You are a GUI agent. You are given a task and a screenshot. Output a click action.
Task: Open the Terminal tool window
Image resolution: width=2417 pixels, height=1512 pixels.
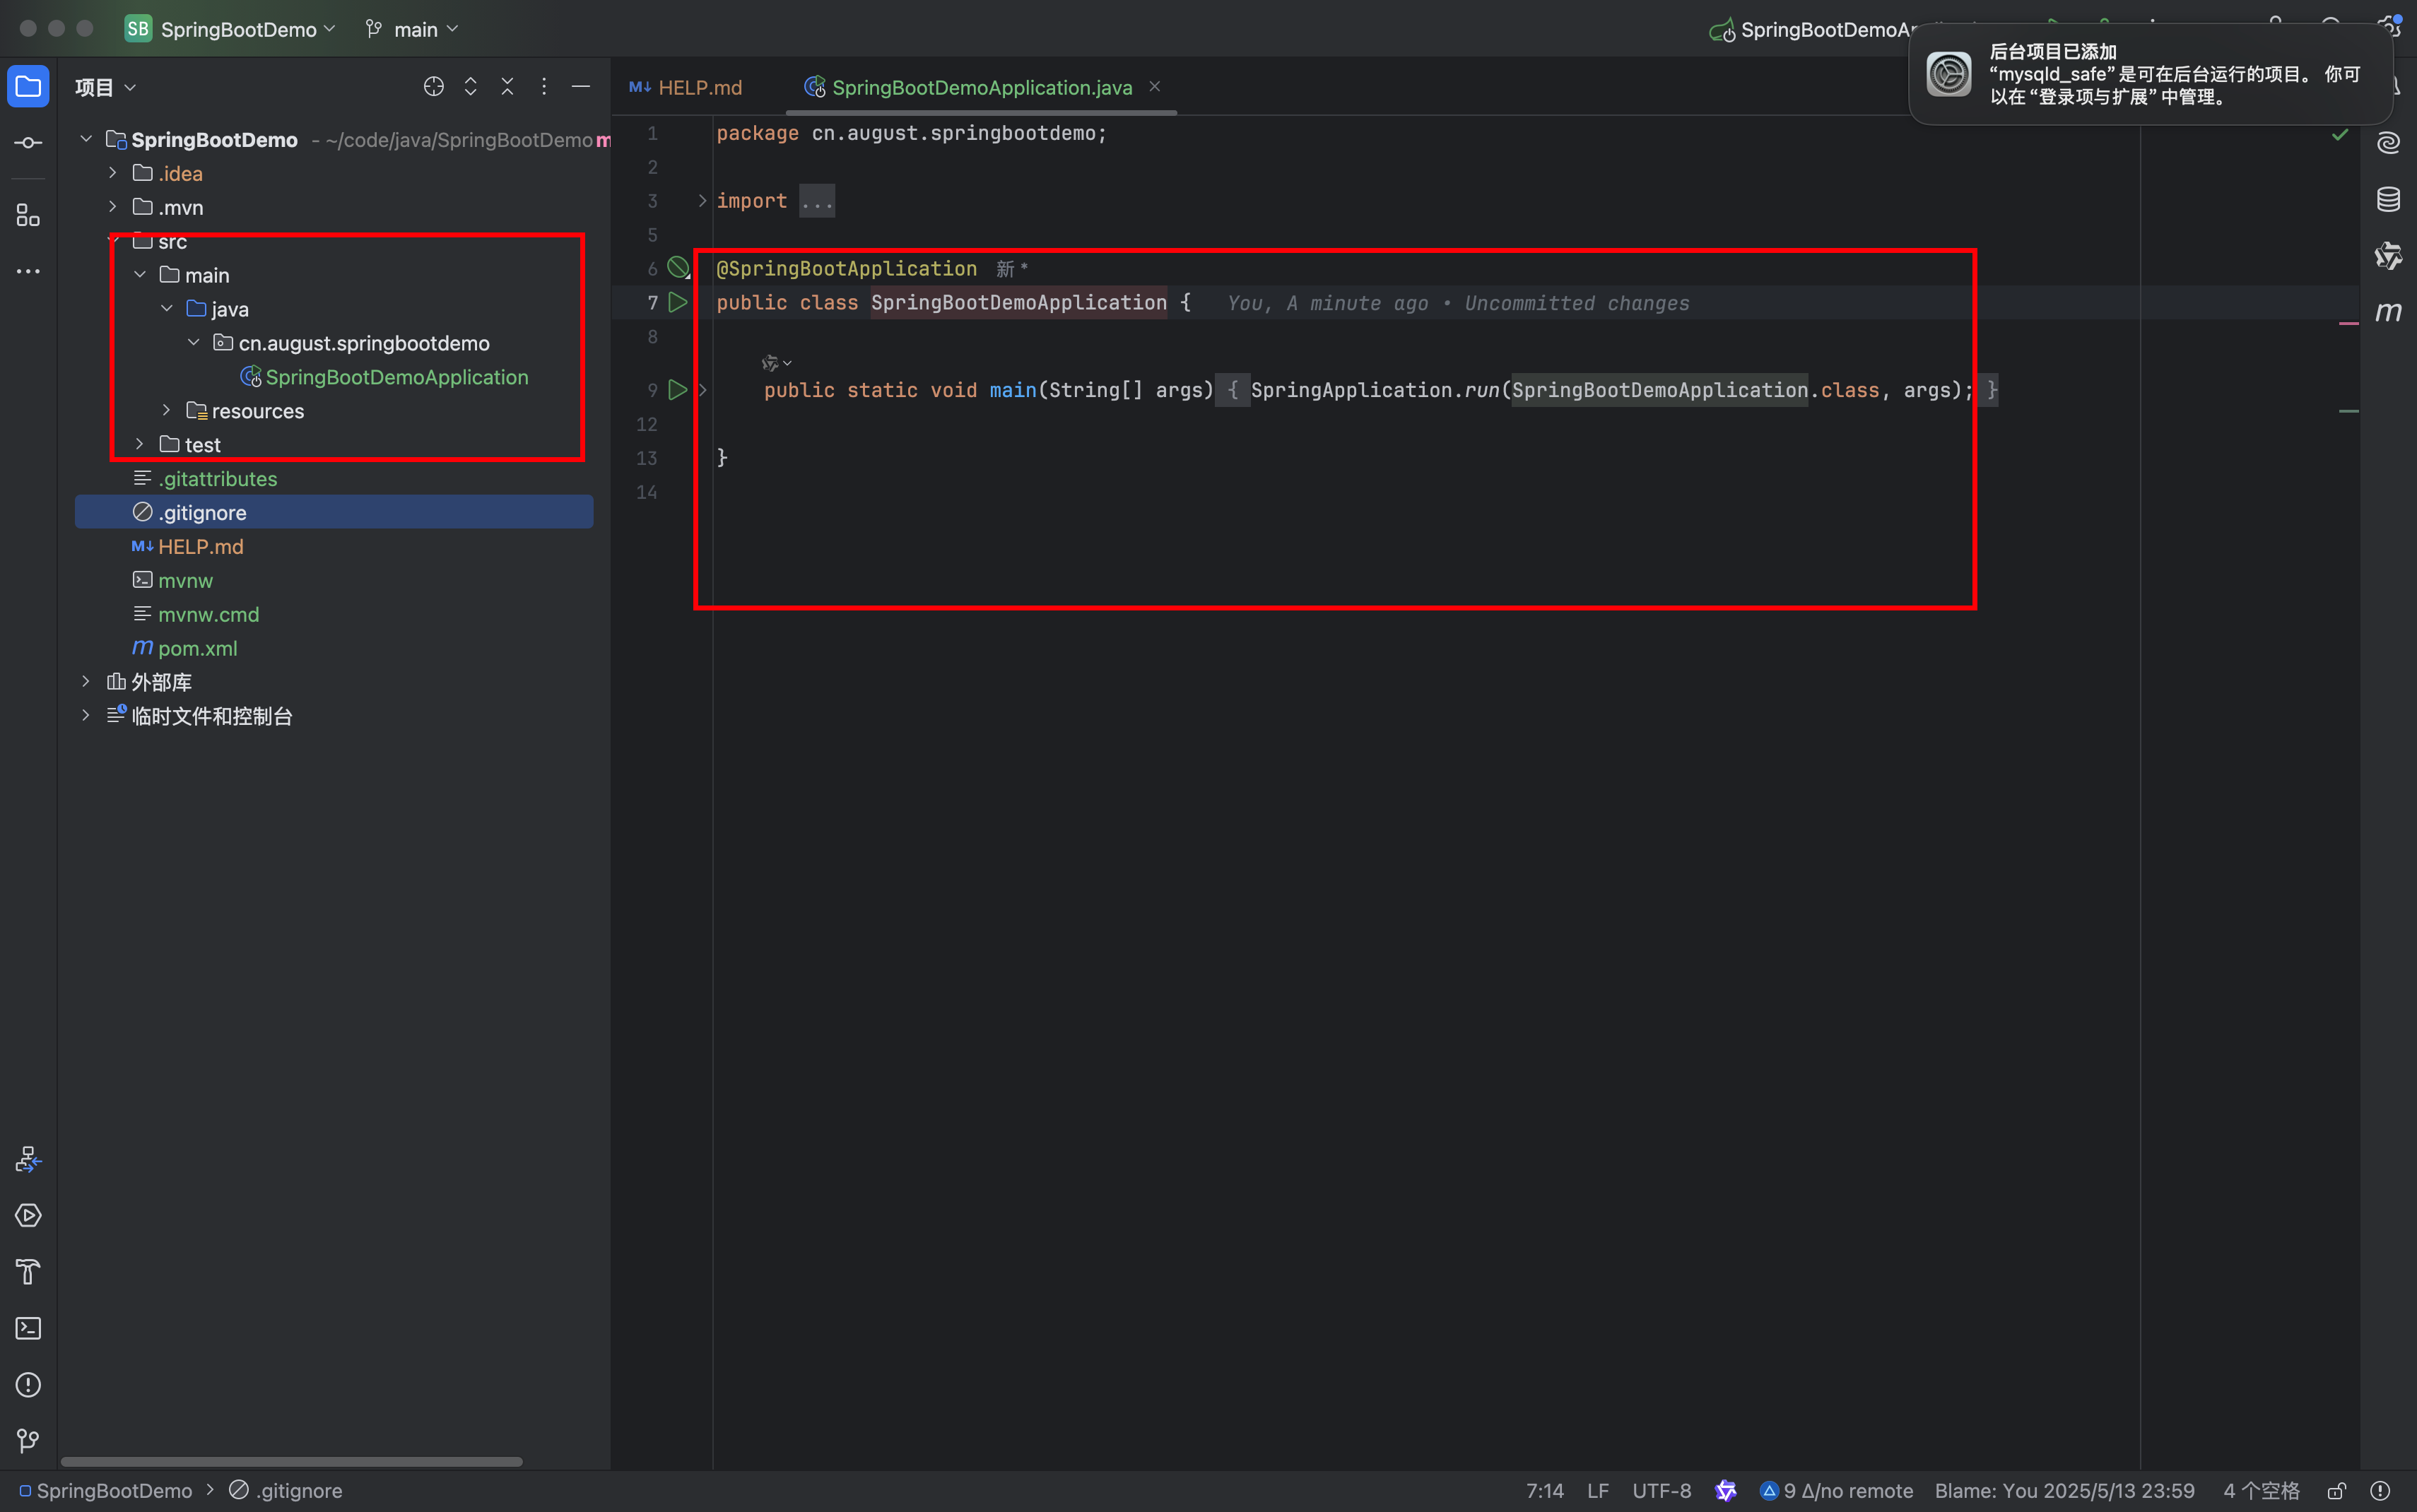coord(28,1328)
